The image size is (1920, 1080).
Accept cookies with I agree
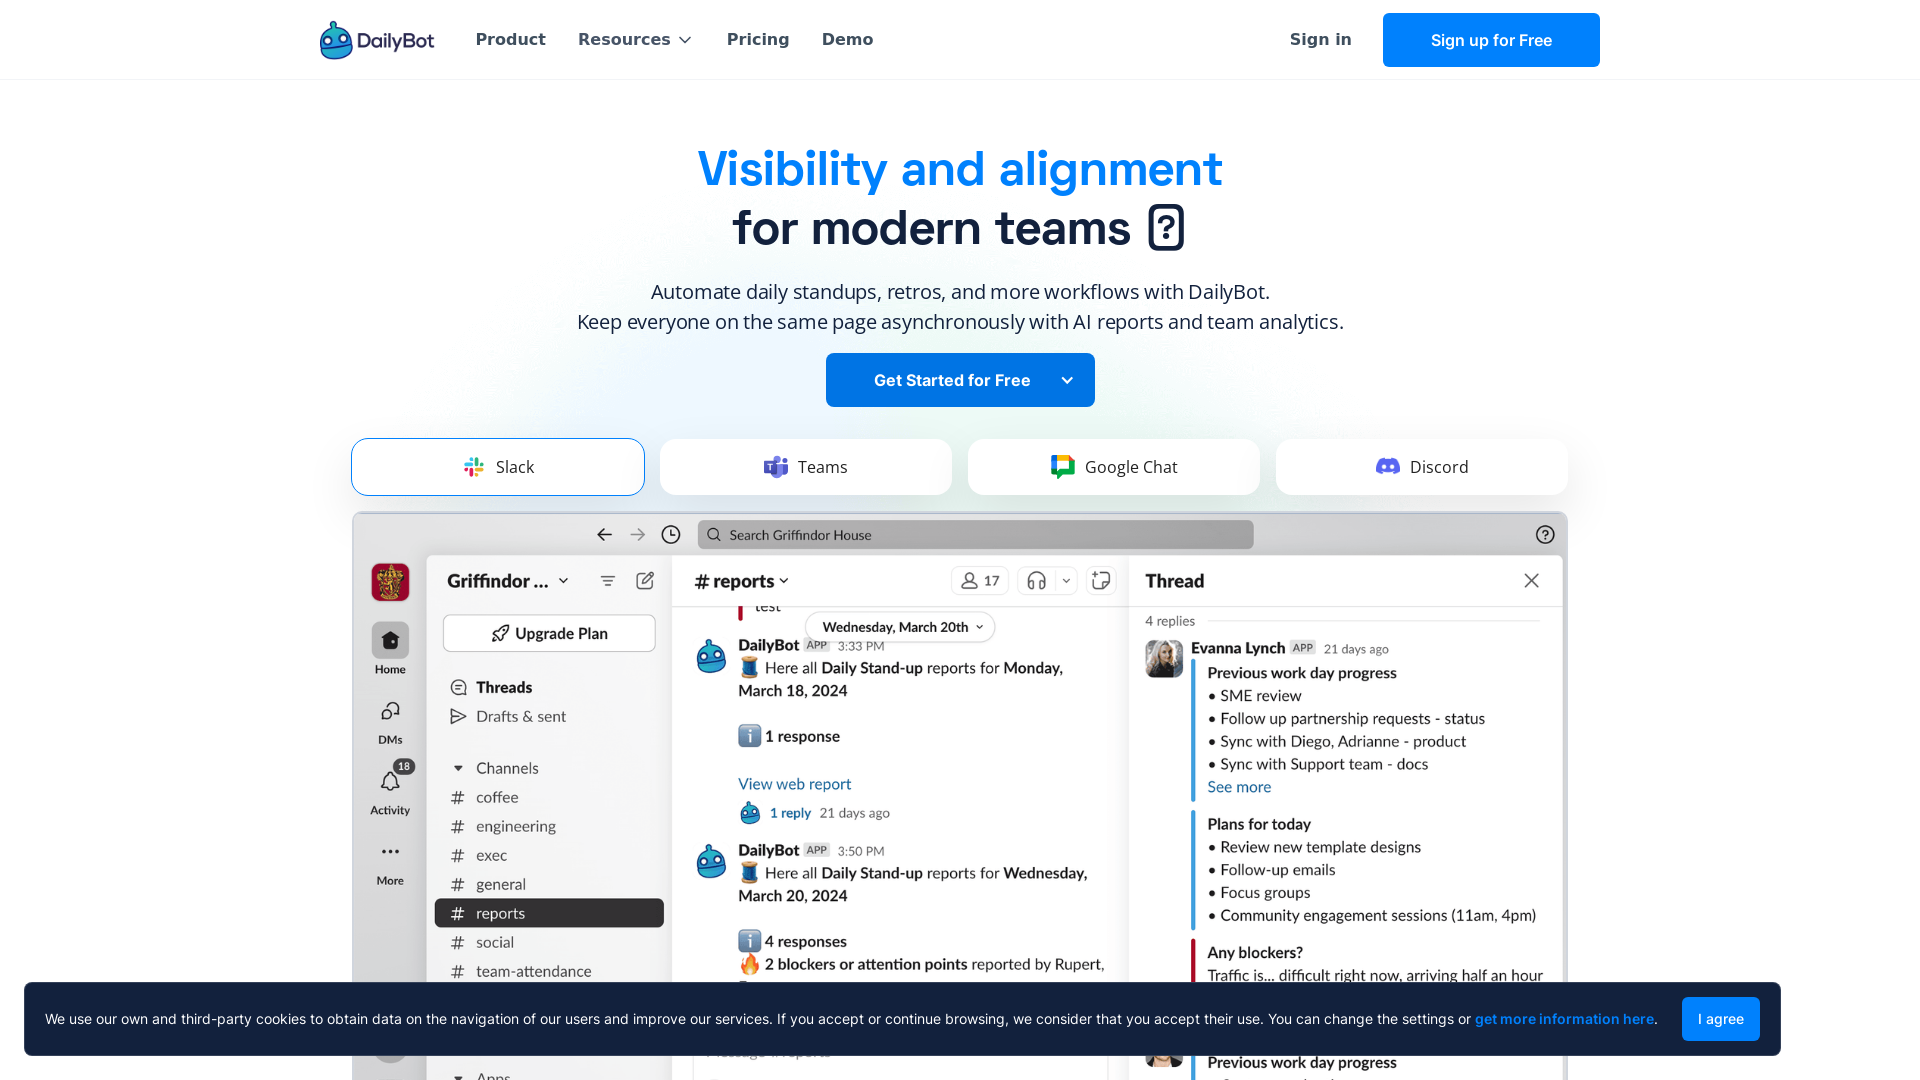pyautogui.click(x=1720, y=1019)
